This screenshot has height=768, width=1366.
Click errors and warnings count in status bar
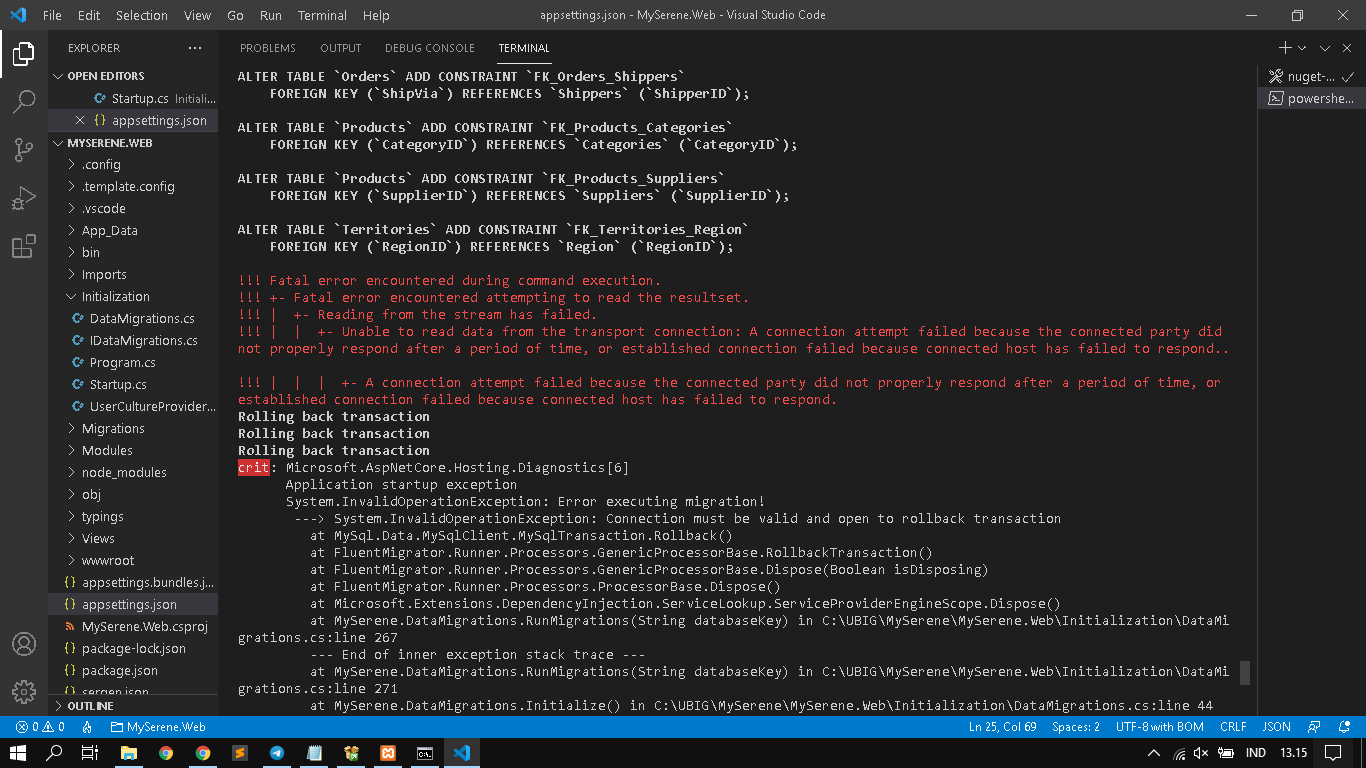coord(39,727)
